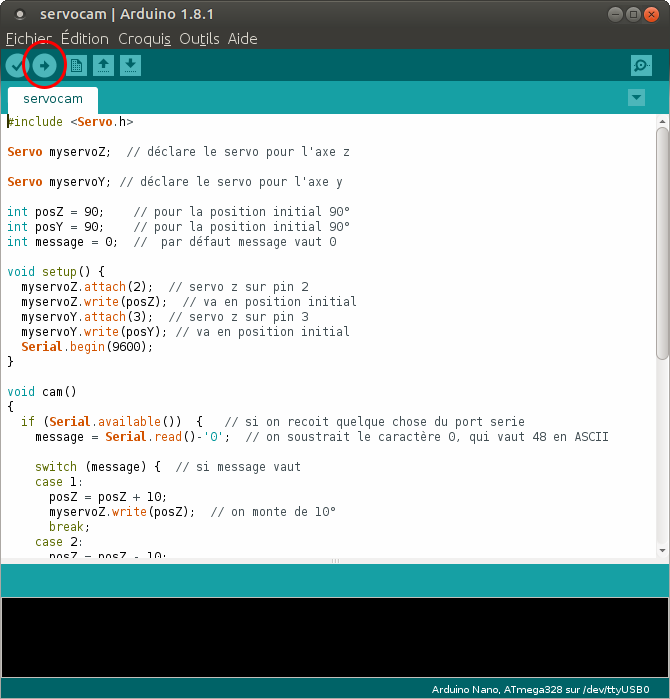Click the editor vertical scrollbar thumb
Viewport: 670px width, 699px height.
click(x=662, y=240)
